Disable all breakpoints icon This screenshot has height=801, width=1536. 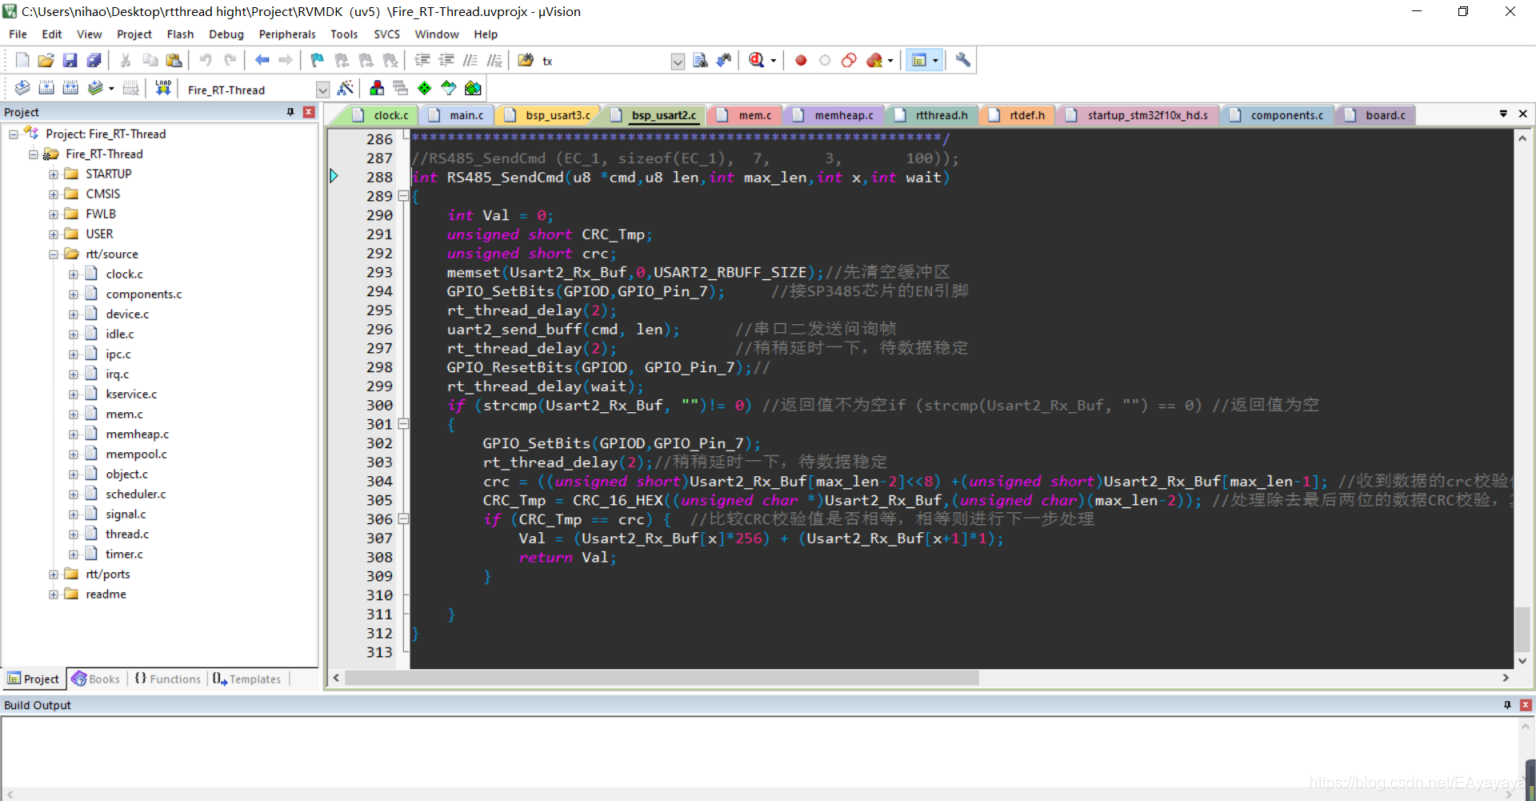[849, 60]
